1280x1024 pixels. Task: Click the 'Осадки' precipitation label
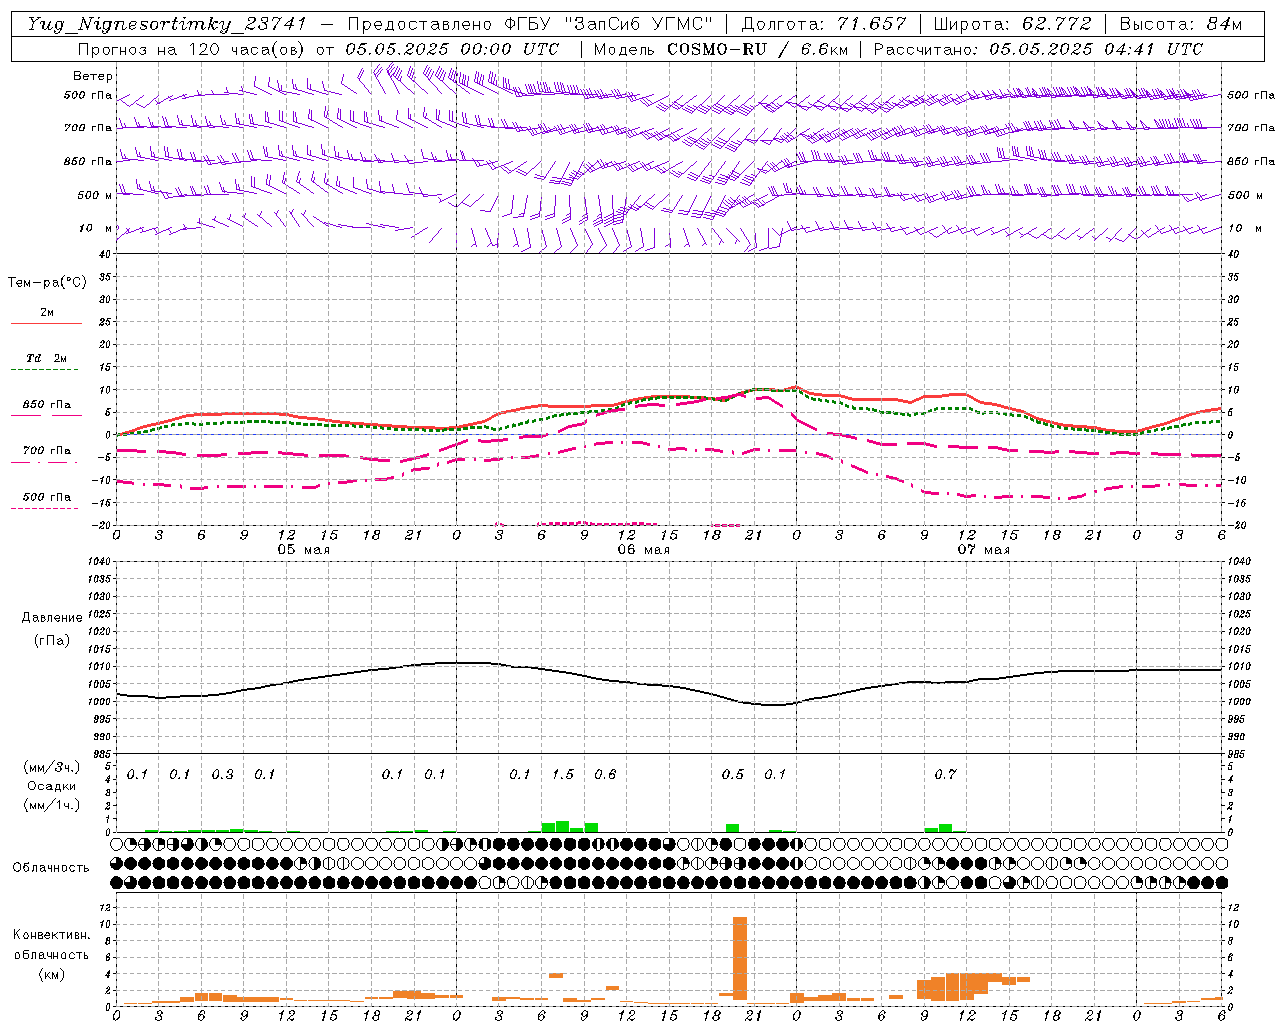(52, 786)
